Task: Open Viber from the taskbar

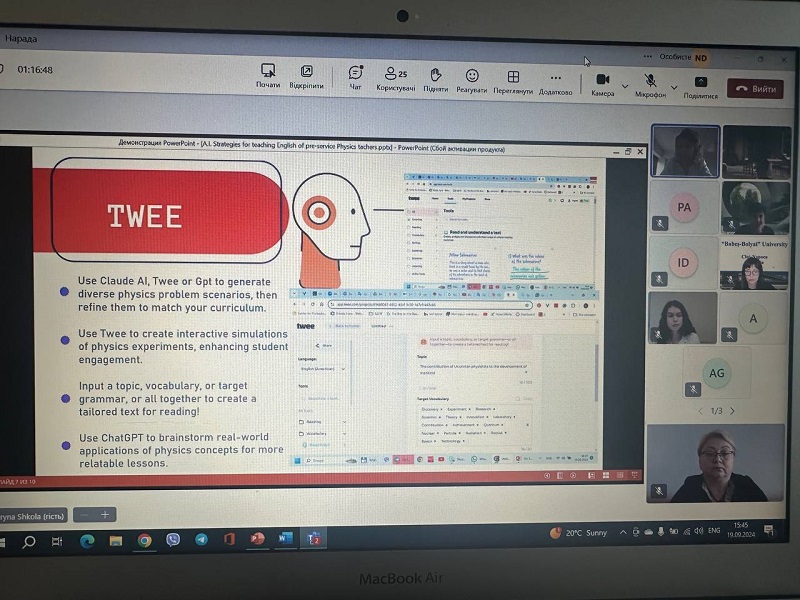Action: [x=173, y=540]
